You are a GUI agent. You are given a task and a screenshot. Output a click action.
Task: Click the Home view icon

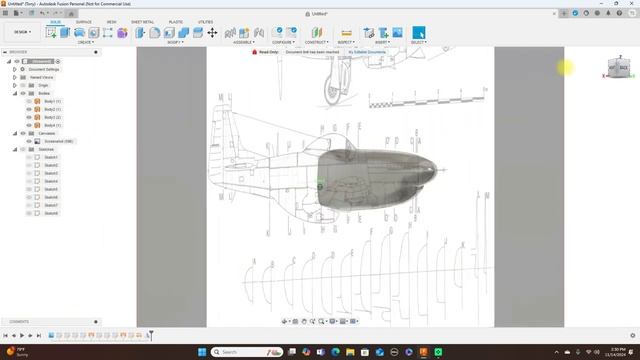pyautogui.click(x=71, y=13)
